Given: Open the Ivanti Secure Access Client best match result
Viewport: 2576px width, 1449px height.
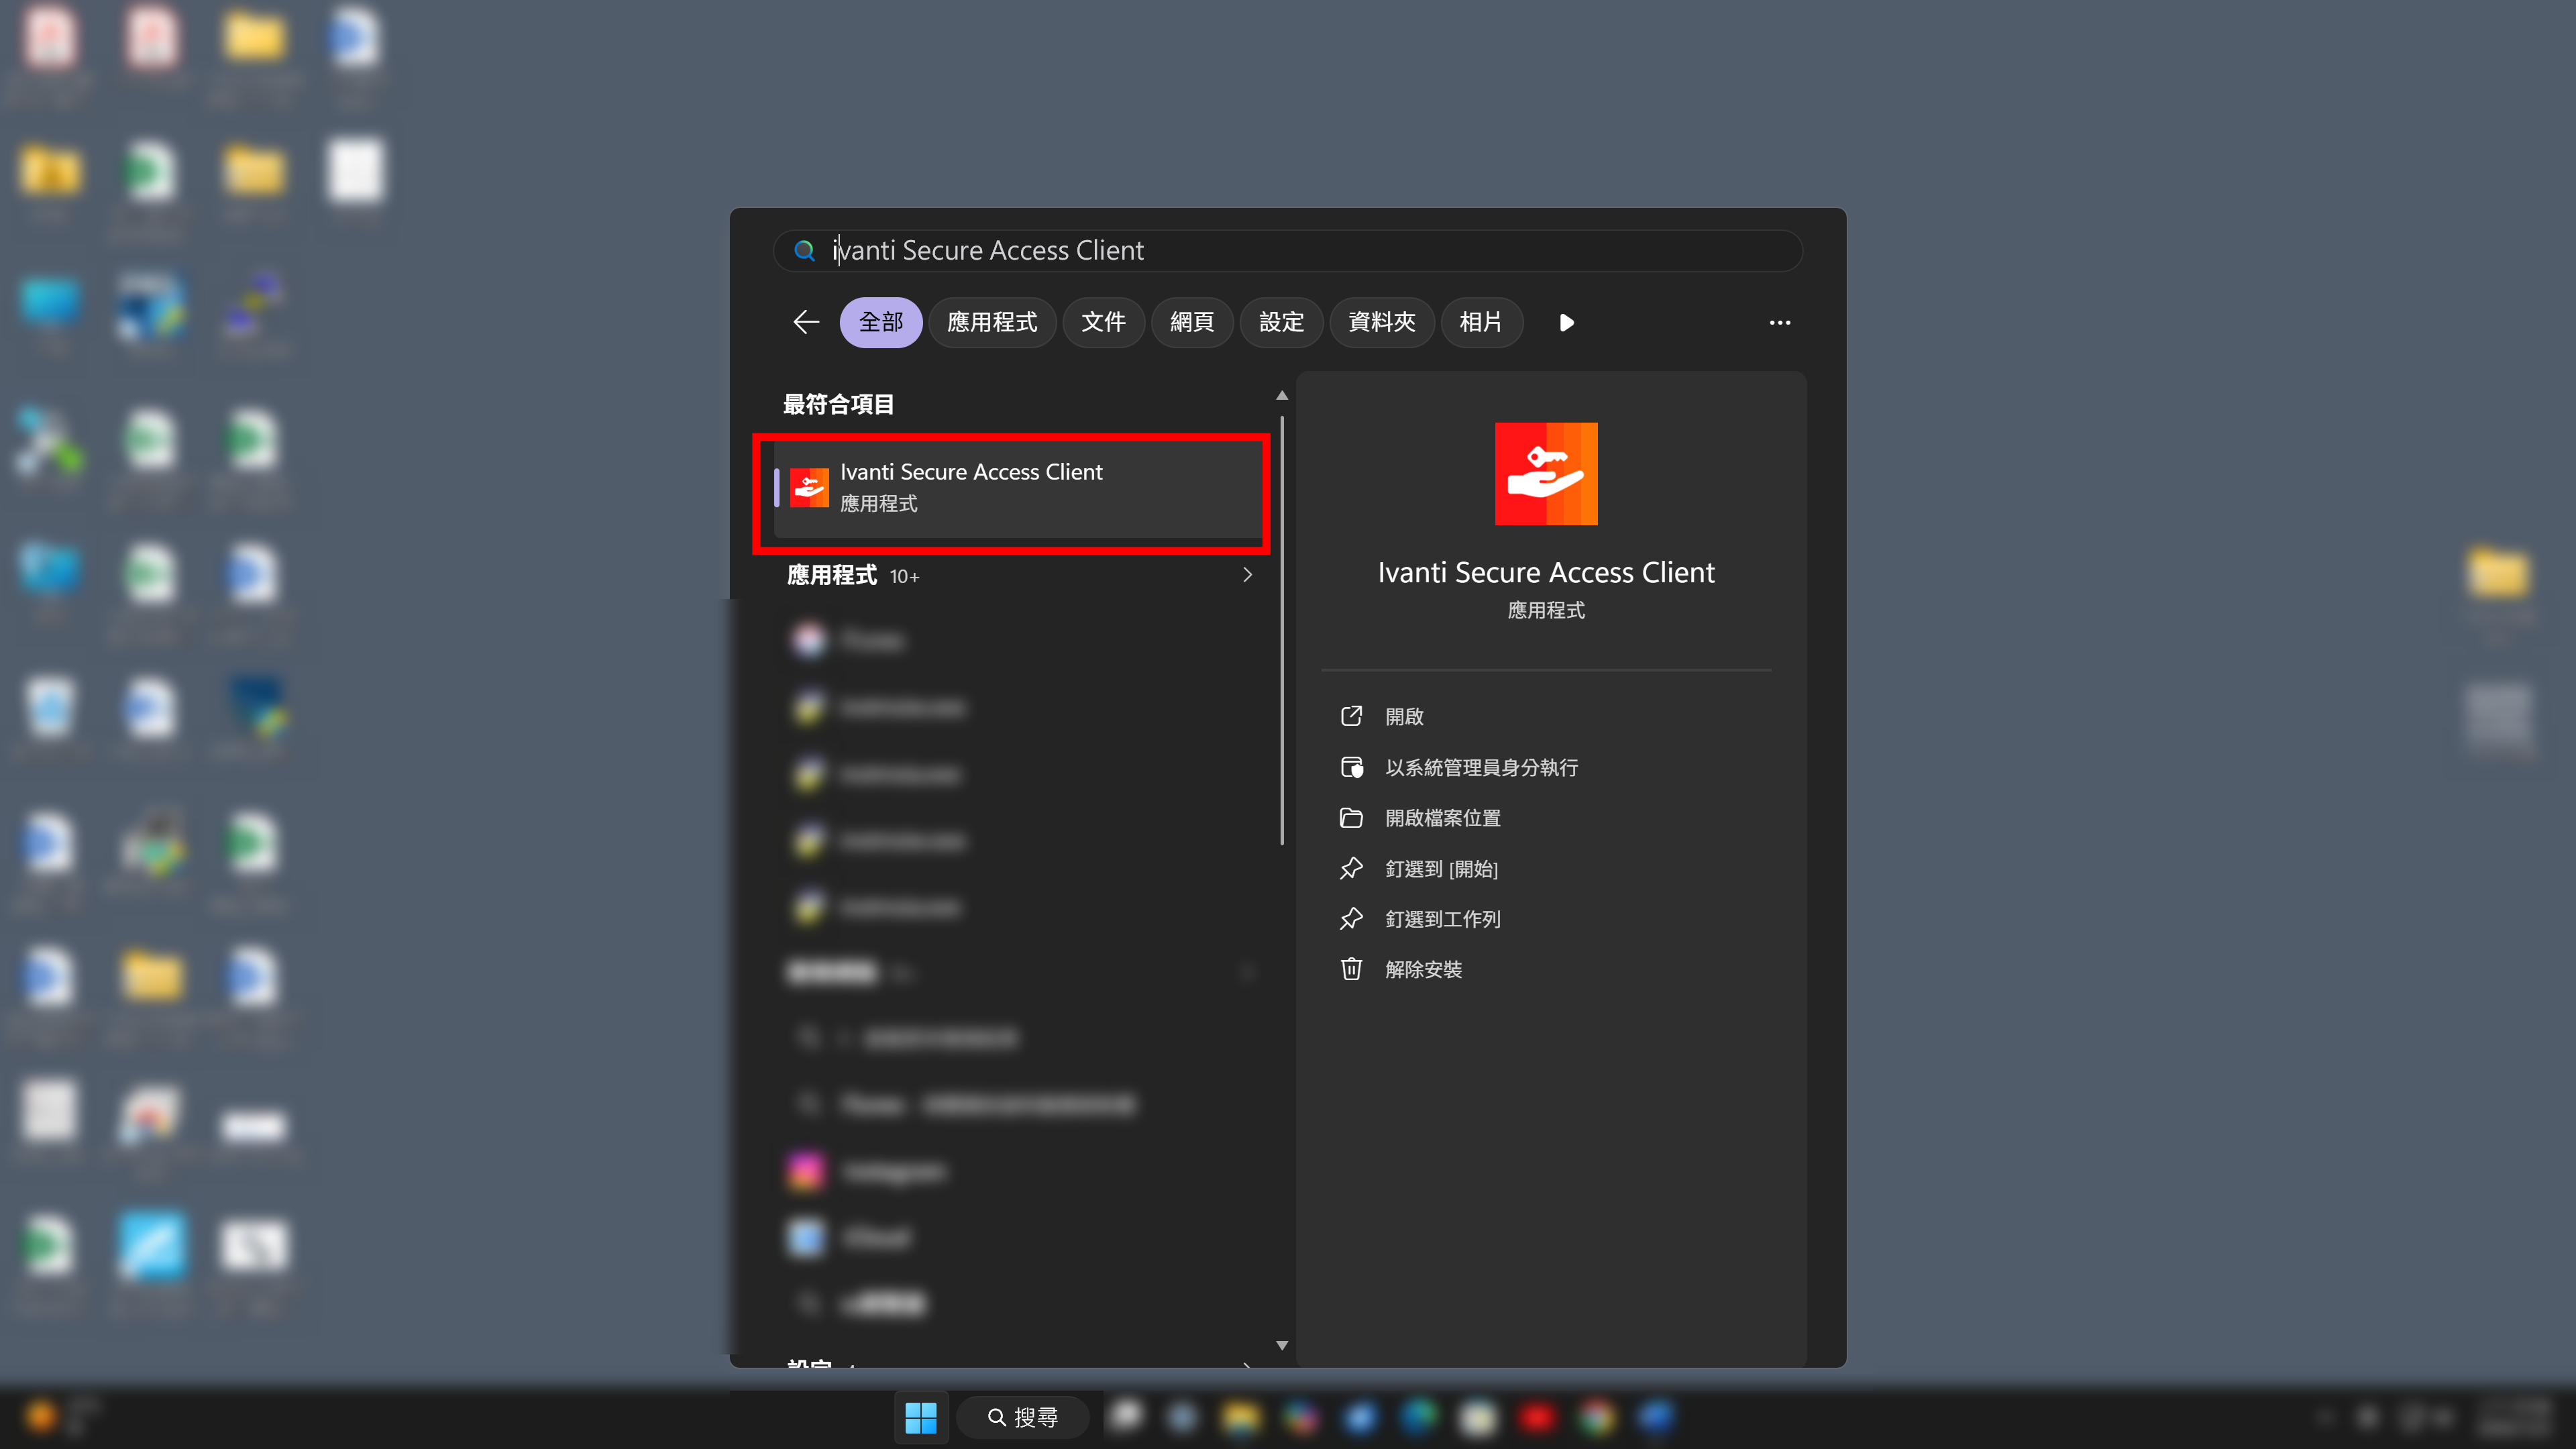Looking at the screenshot, I should pyautogui.click(x=1017, y=488).
